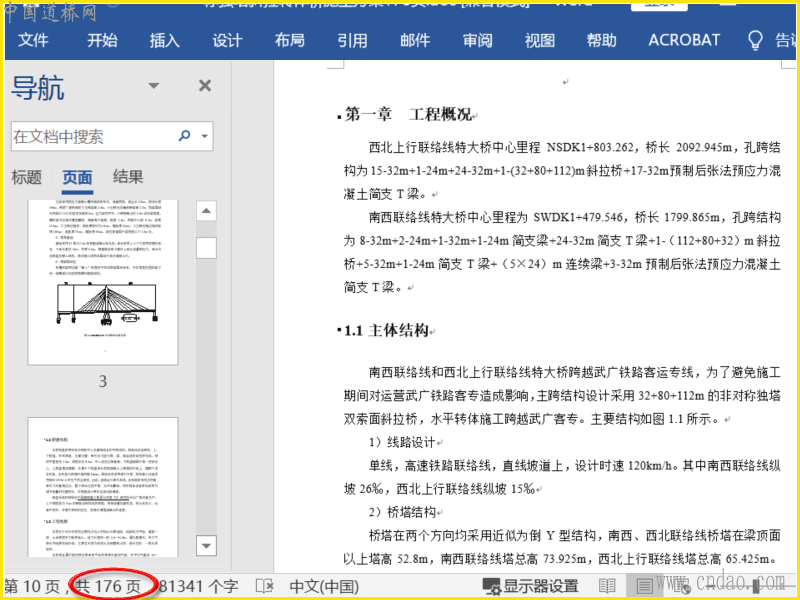The height and width of the screenshot is (600, 800).
Task: Click the proofing check icon in status bar
Action: coord(264,586)
